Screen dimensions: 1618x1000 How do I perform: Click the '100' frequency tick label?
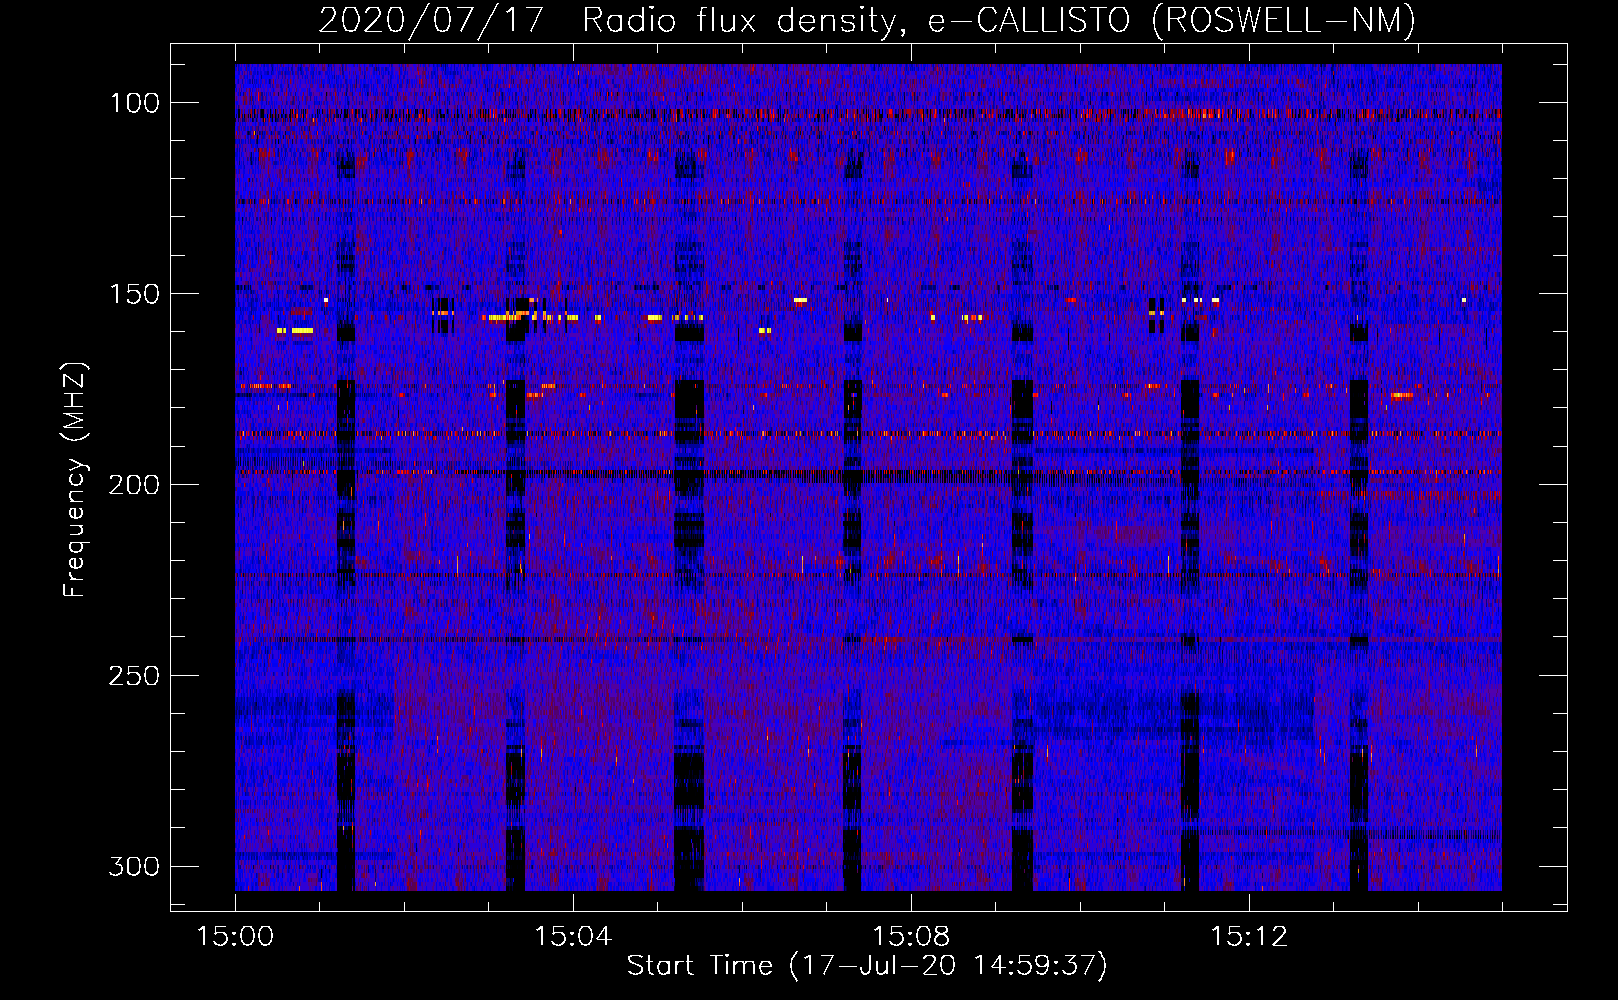point(134,103)
